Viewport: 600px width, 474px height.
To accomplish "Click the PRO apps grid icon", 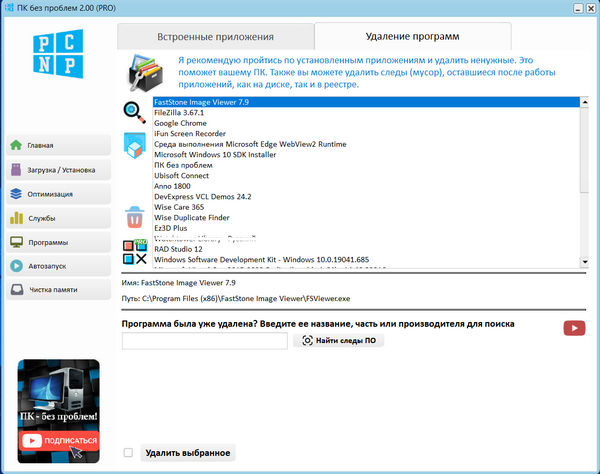I will (134, 253).
